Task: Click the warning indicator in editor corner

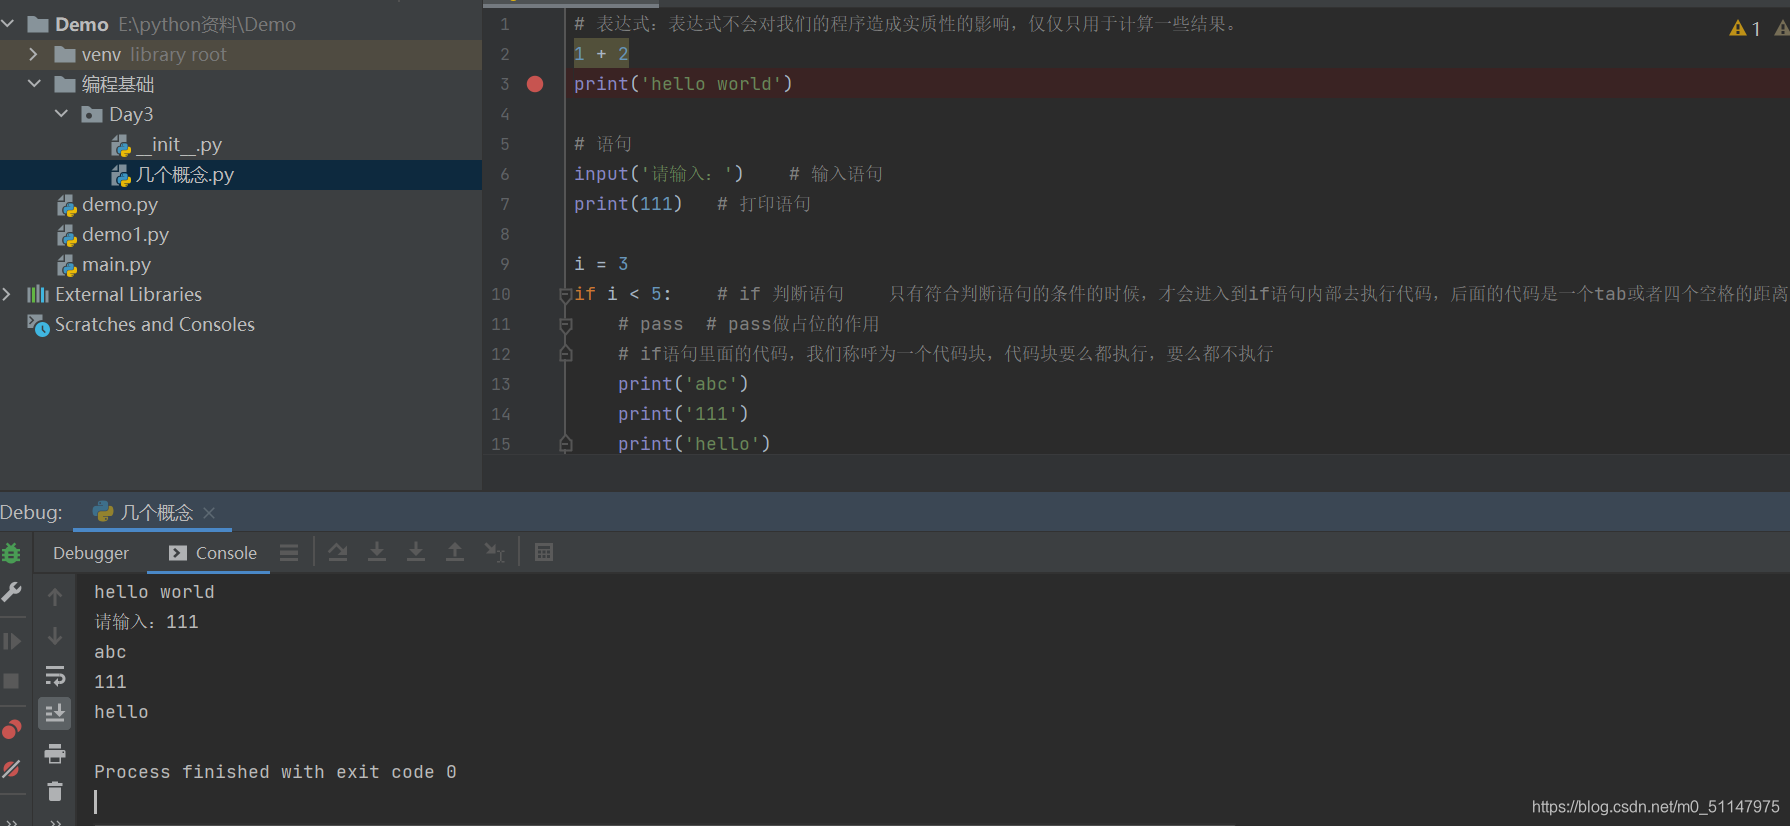Action: tap(1745, 29)
